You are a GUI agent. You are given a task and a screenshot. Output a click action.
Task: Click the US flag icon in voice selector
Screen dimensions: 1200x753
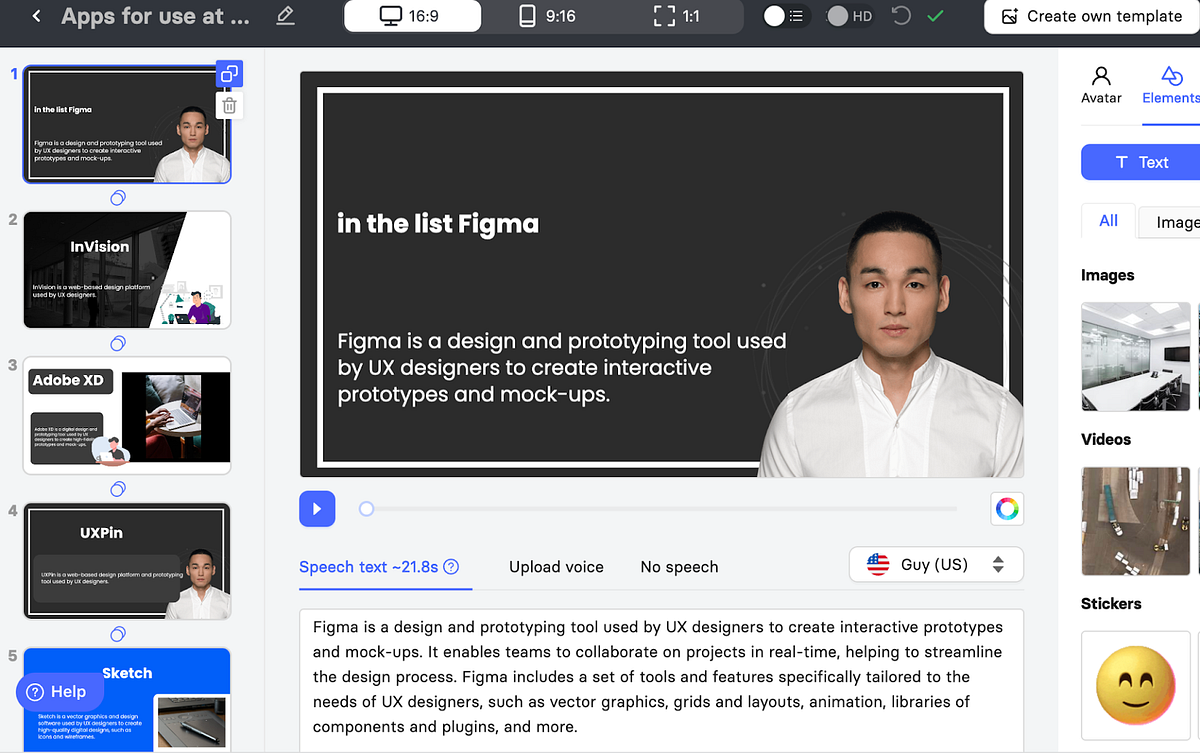pyautogui.click(x=878, y=564)
